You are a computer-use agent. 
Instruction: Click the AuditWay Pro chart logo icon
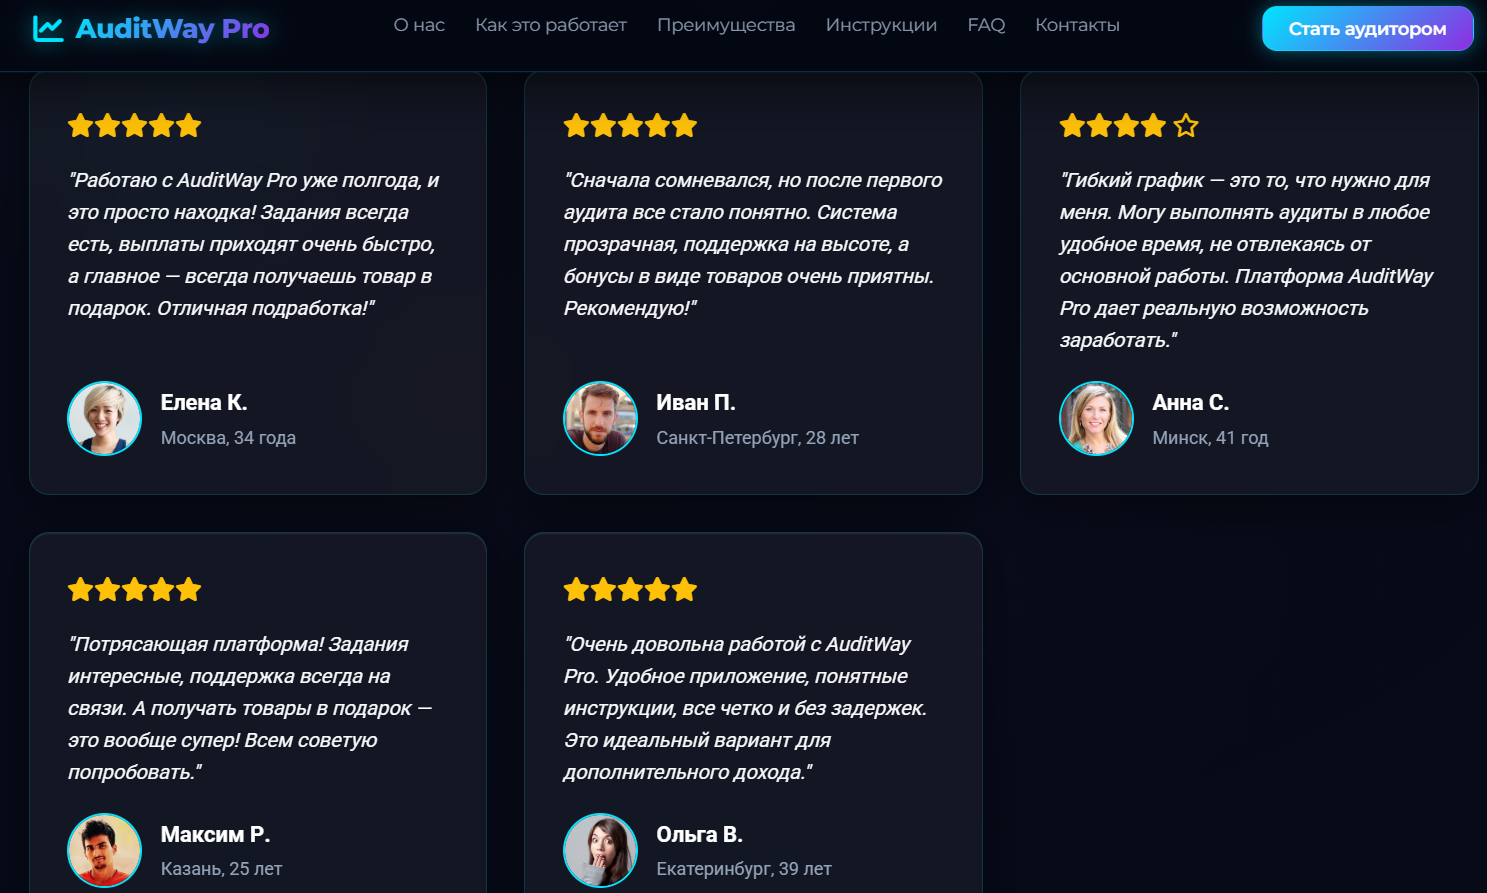coord(48,29)
